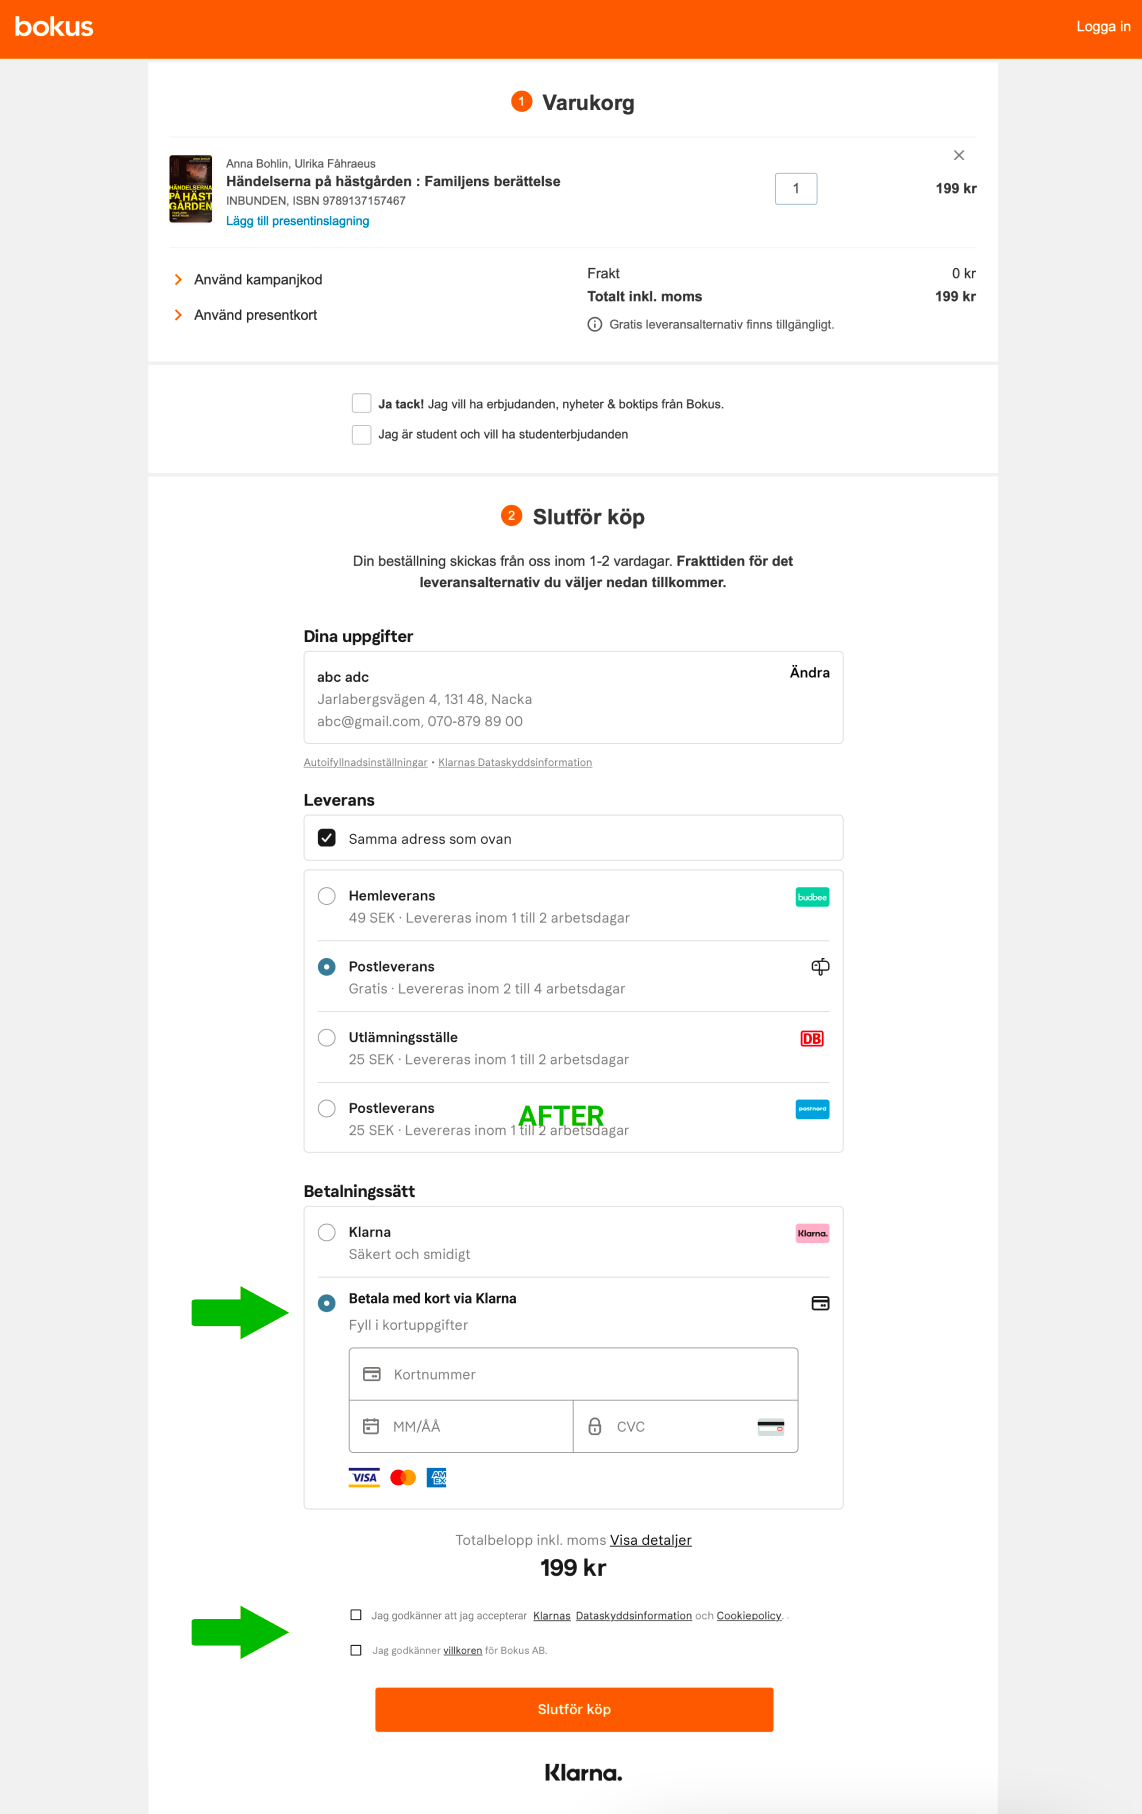Click the info icon next to Gratis leveransalternativ
1142x1814 pixels.
[595, 324]
